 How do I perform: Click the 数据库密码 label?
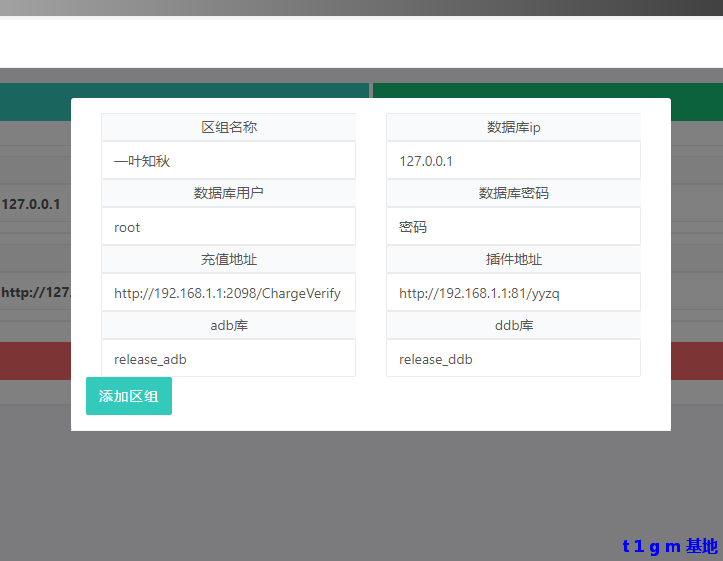[514, 193]
